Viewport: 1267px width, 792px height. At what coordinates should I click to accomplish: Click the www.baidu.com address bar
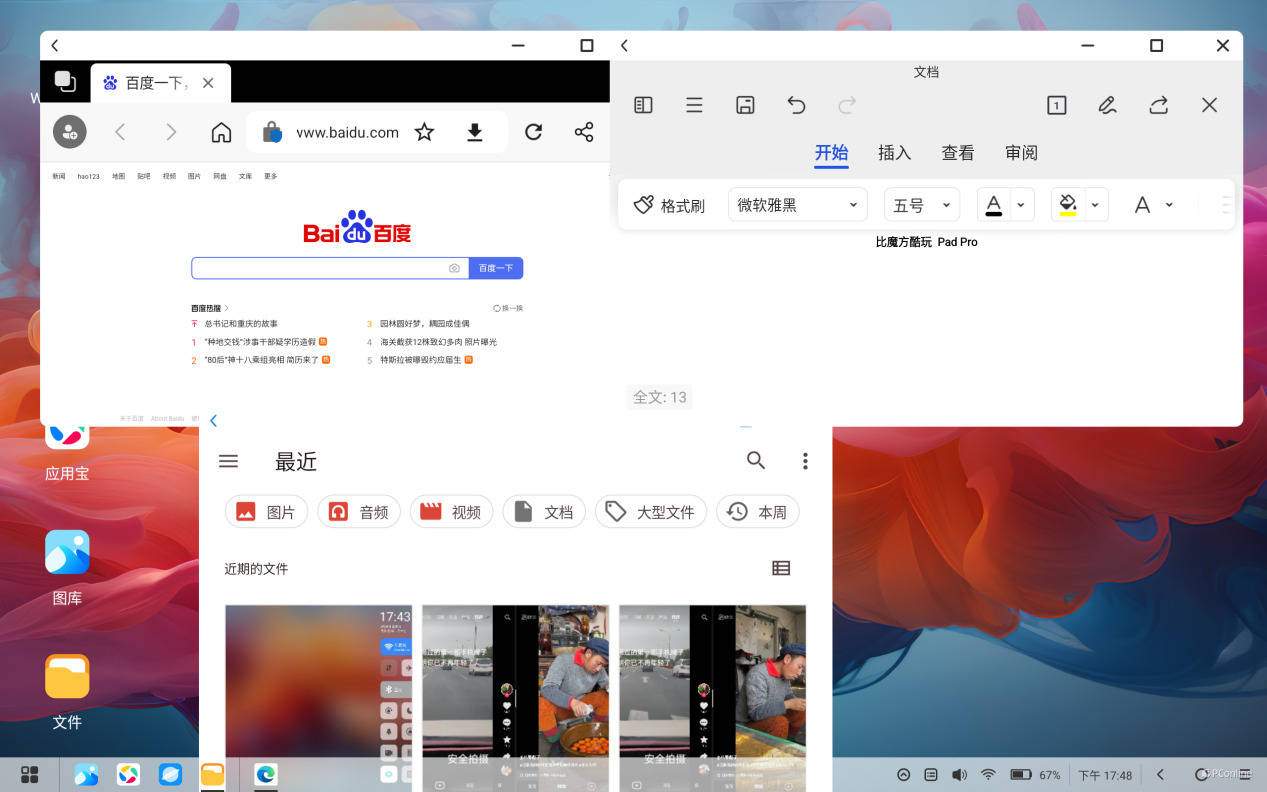[x=347, y=132]
